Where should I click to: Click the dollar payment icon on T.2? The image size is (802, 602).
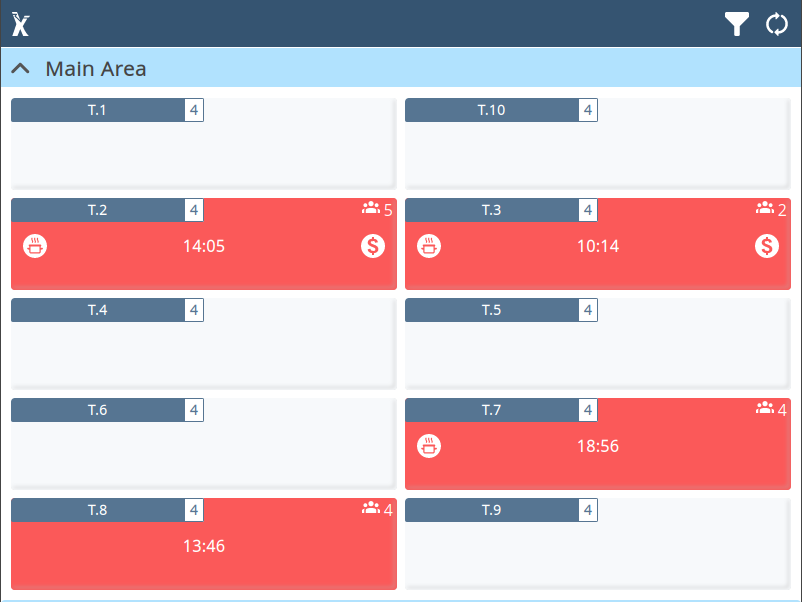tap(373, 246)
